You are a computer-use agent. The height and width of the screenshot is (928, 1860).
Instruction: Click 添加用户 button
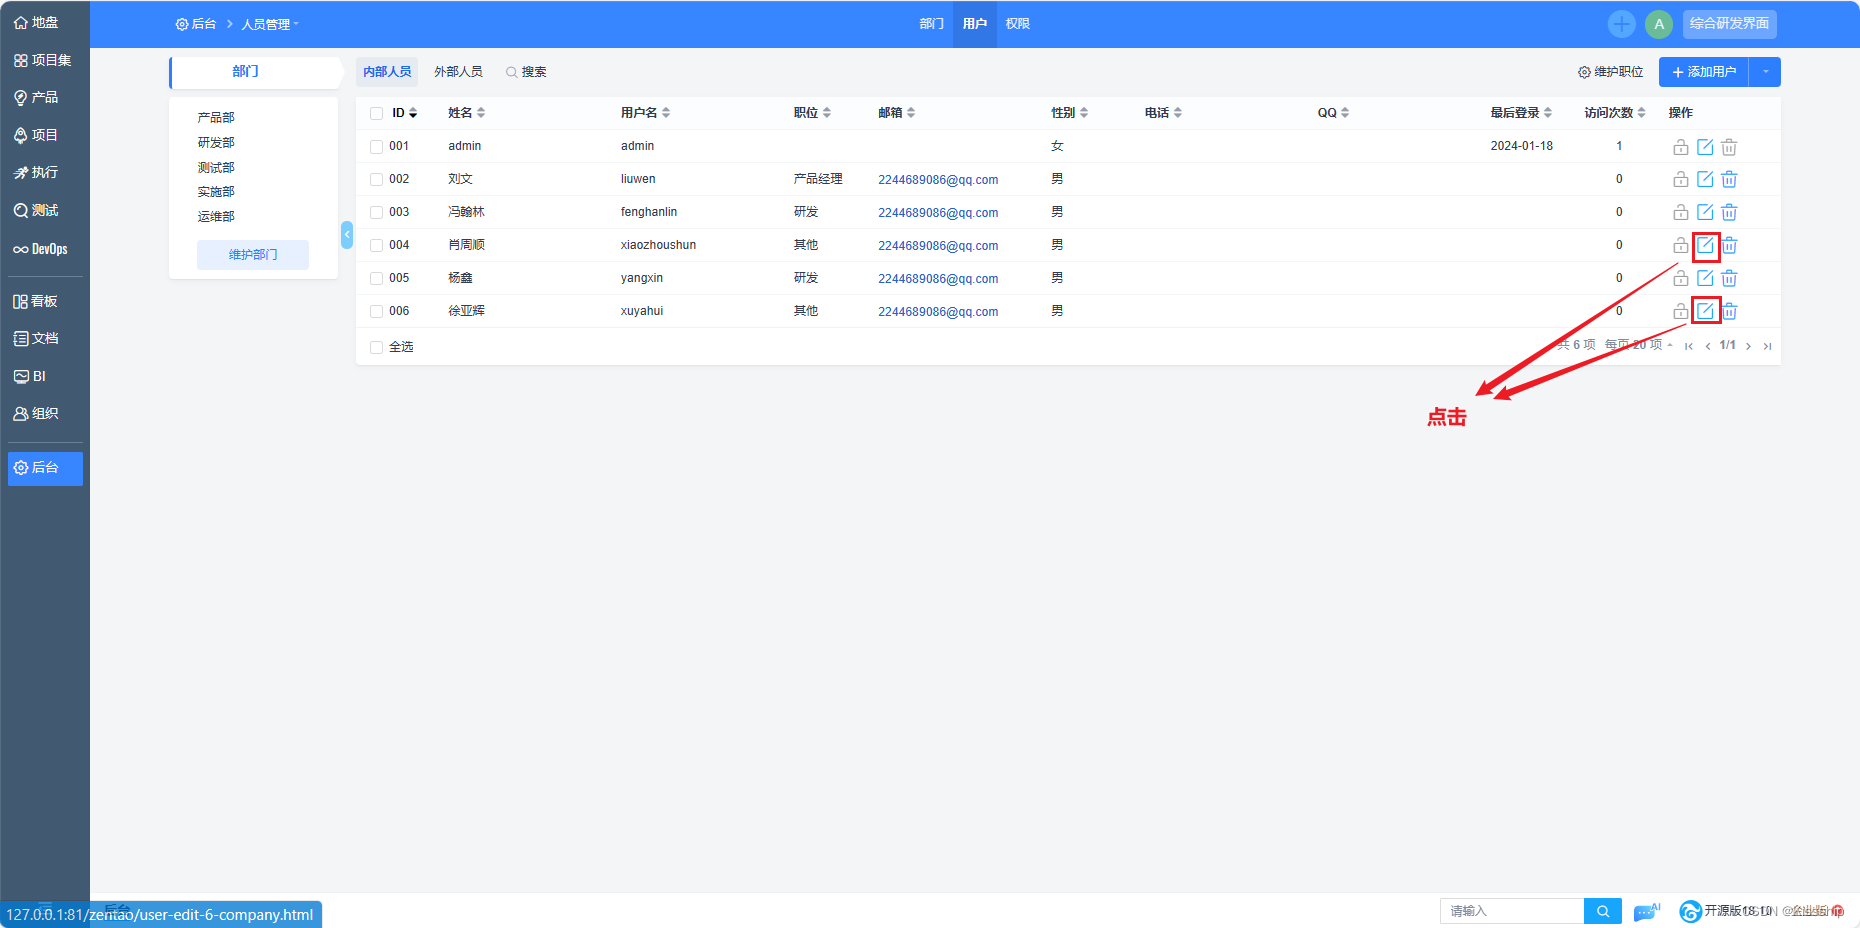point(1705,72)
